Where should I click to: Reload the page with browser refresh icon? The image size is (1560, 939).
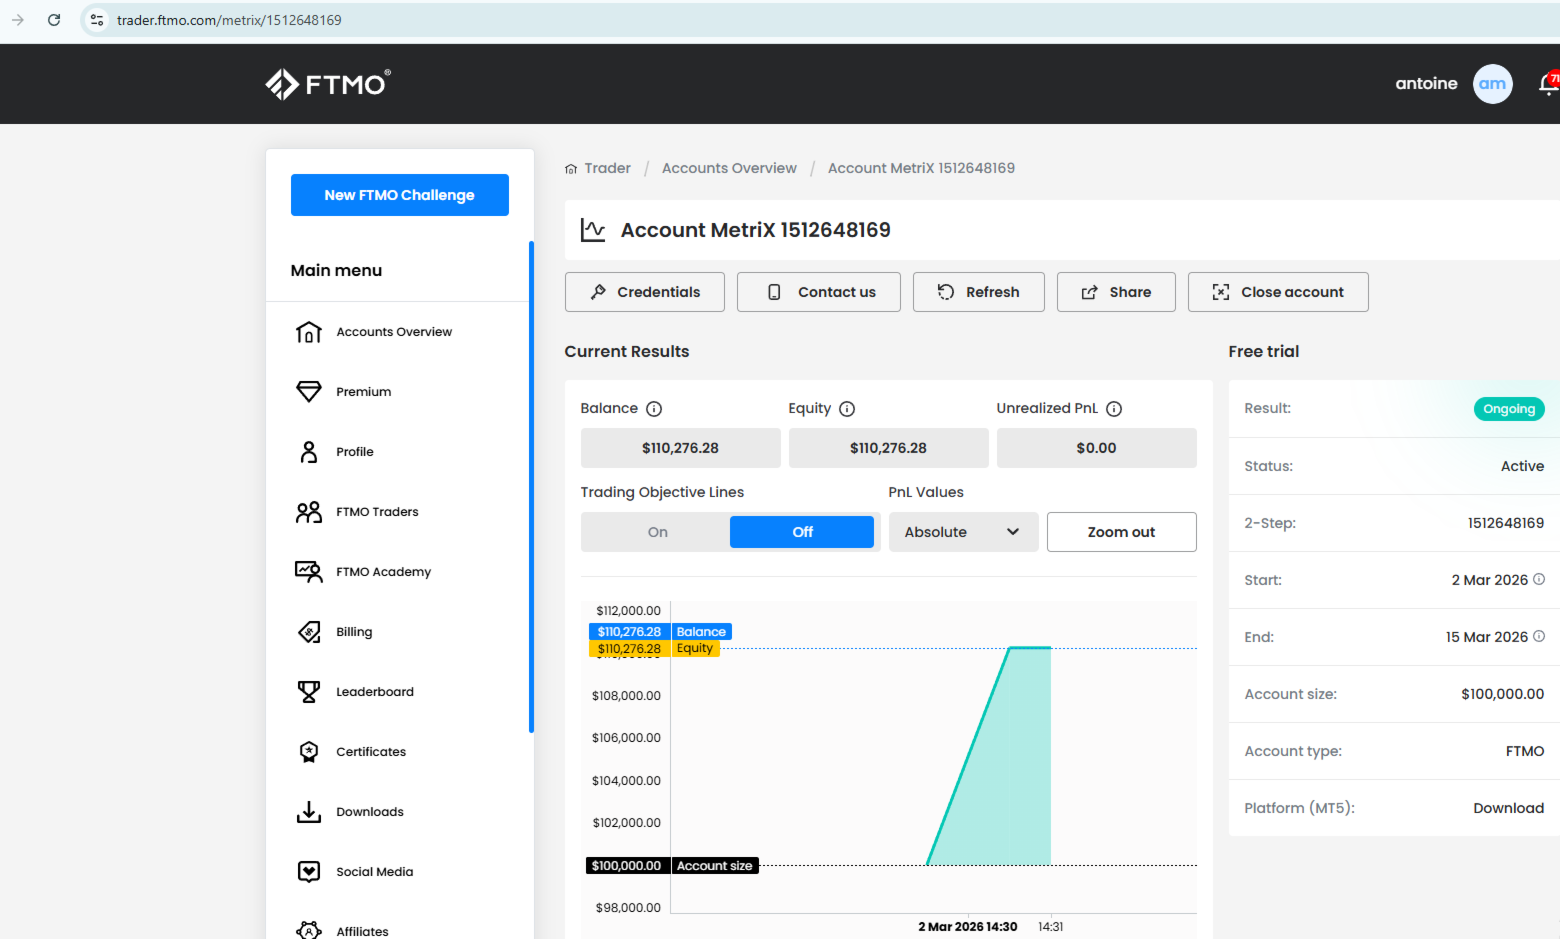click(54, 20)
